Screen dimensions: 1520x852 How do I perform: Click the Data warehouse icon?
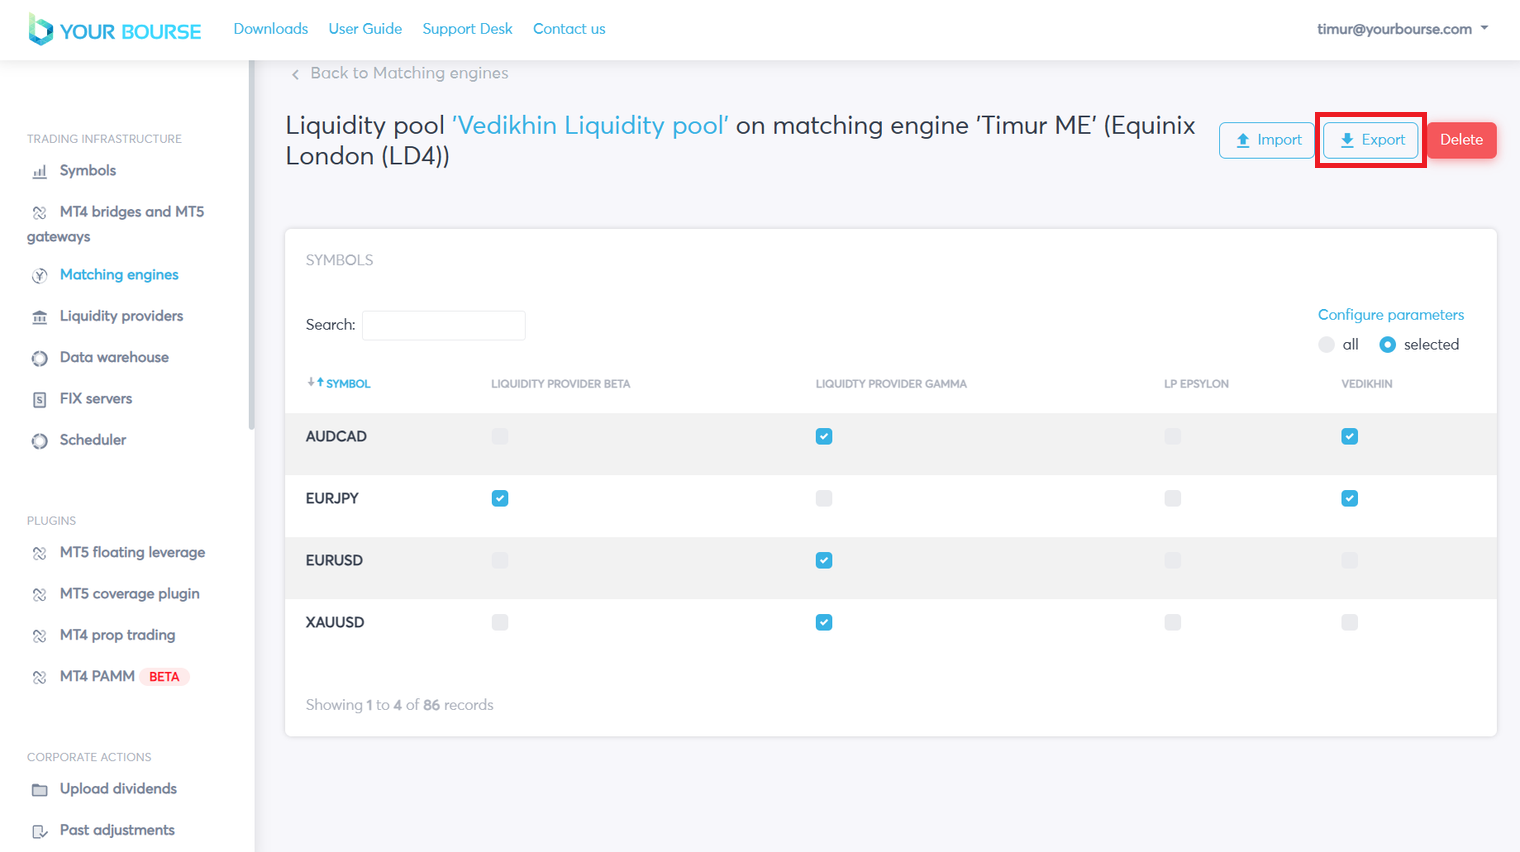(x=40, y=358)
